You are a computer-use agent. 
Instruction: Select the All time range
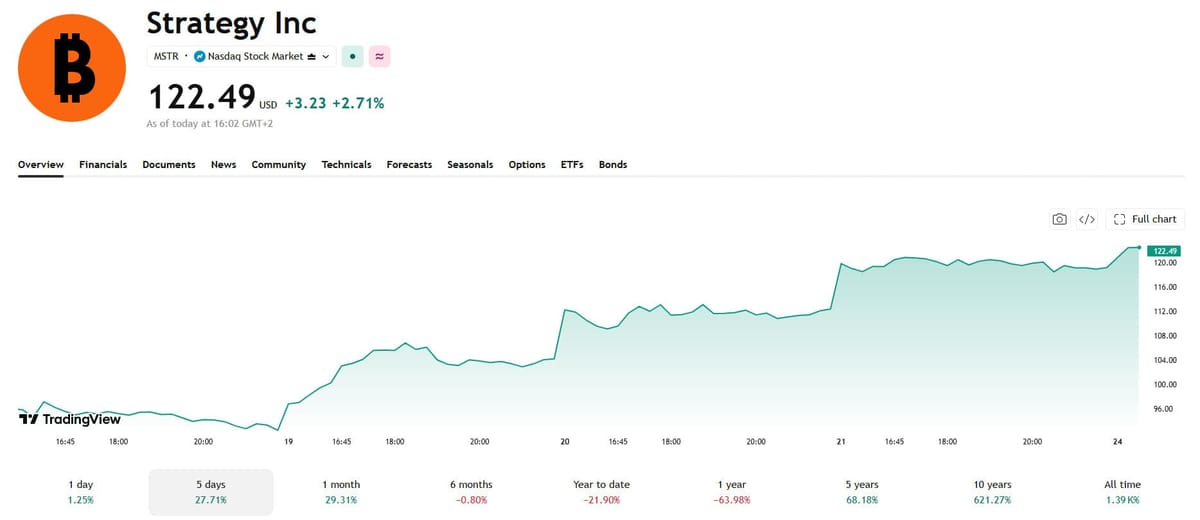click(1122, 492)
